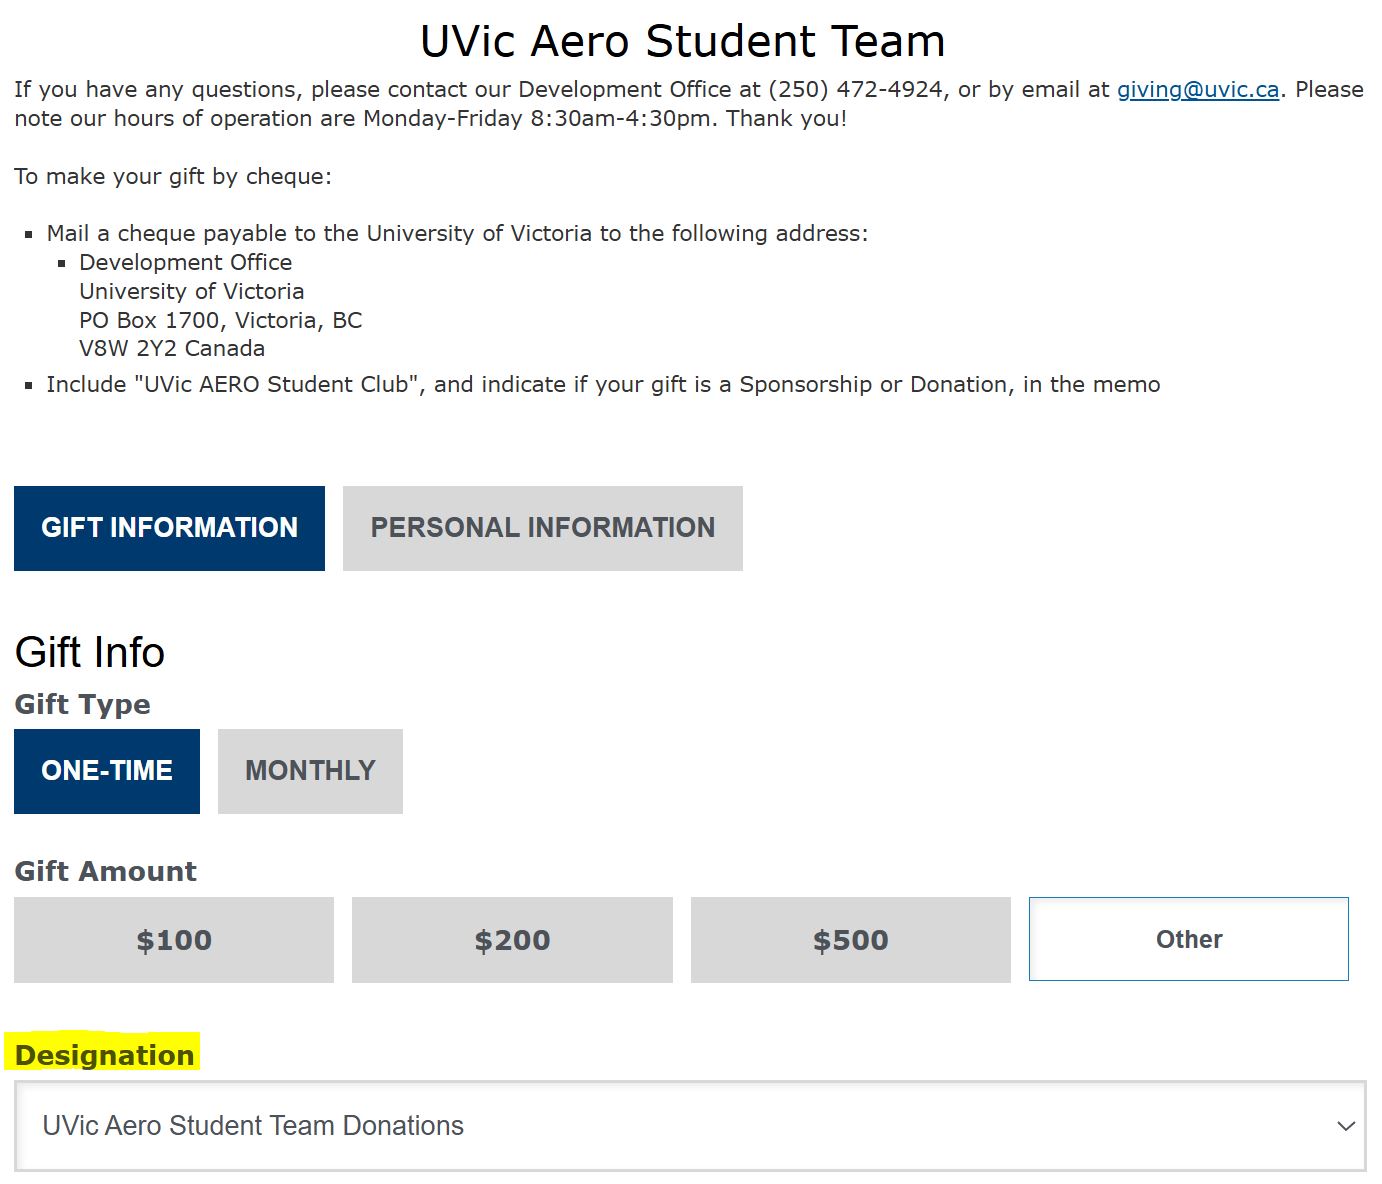Click the Other amount field
This screenshot has width=1382, height=1184.
[x=1188, y=939]
